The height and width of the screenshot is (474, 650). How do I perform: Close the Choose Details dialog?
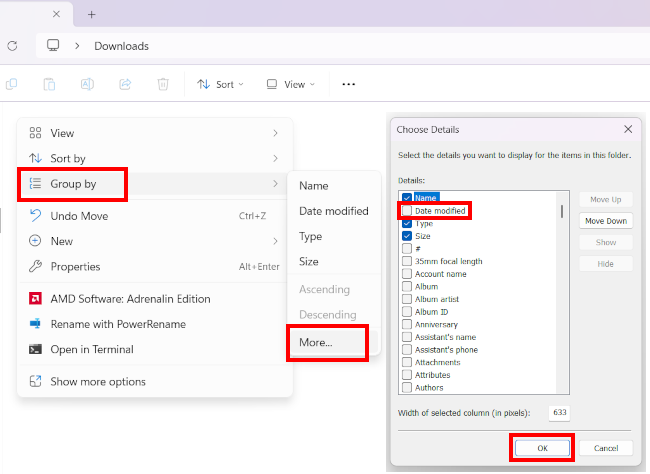point(628,129)
